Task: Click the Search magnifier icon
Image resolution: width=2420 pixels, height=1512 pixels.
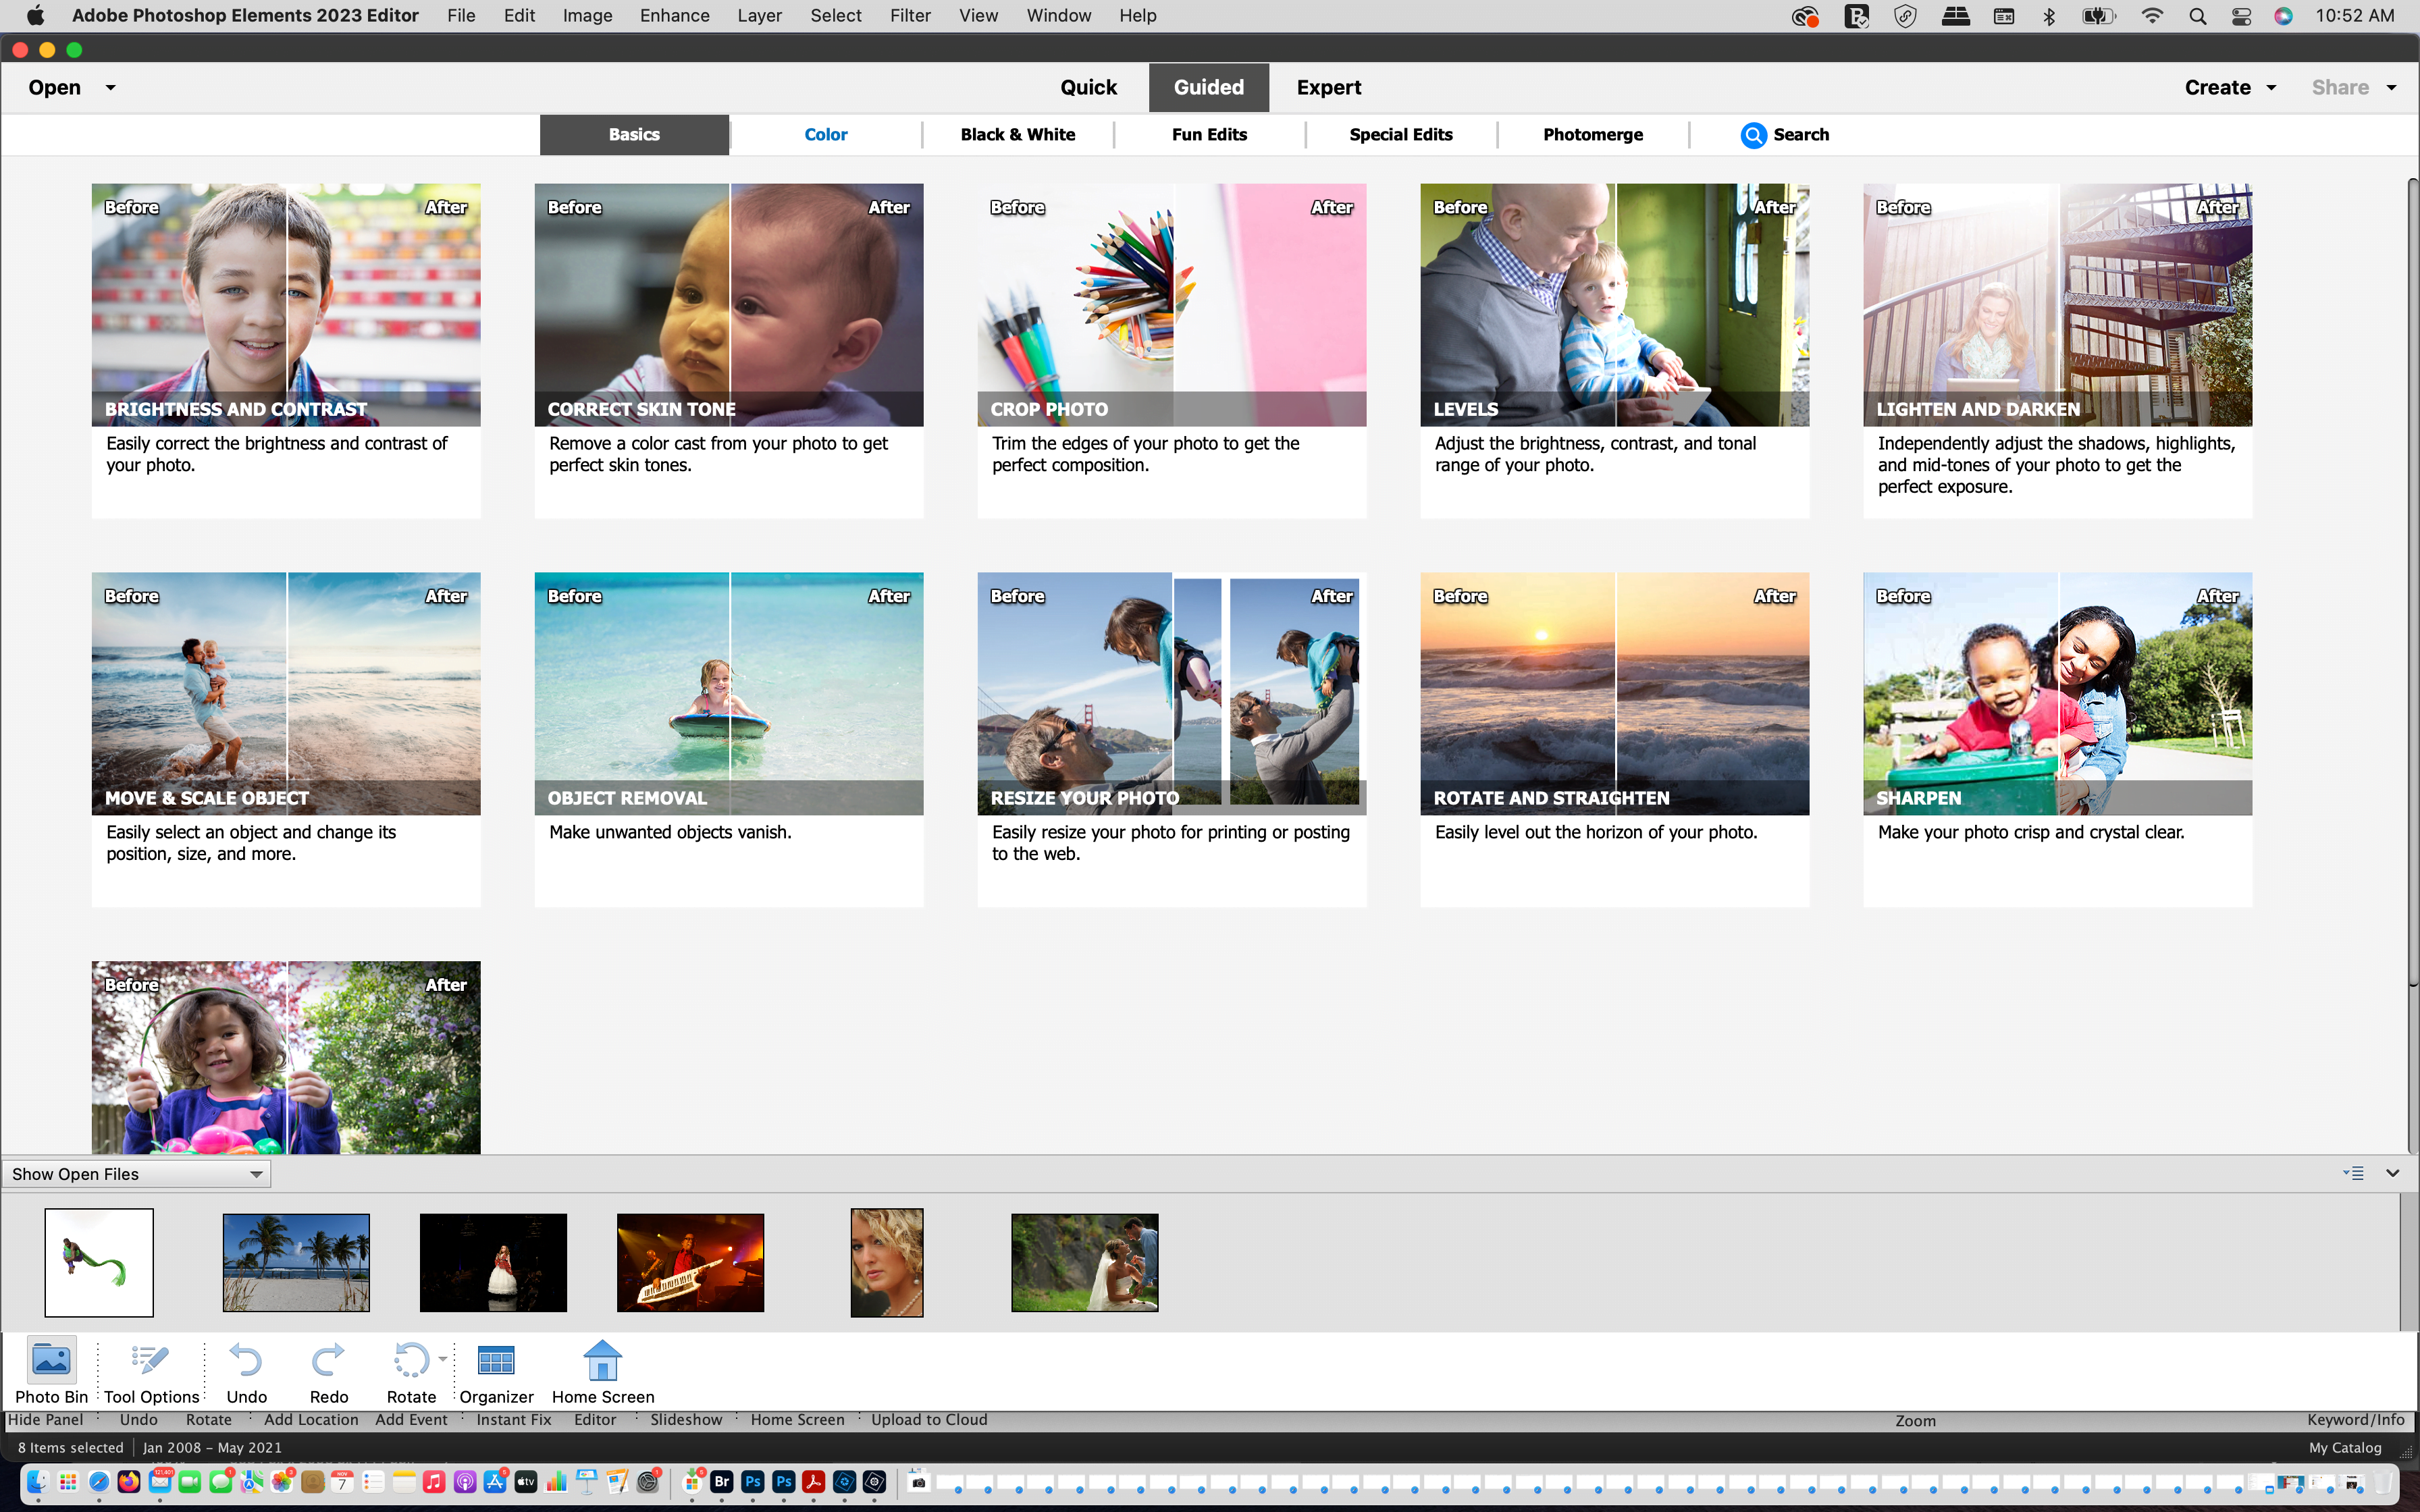Action: click(x=1753, y=135)
